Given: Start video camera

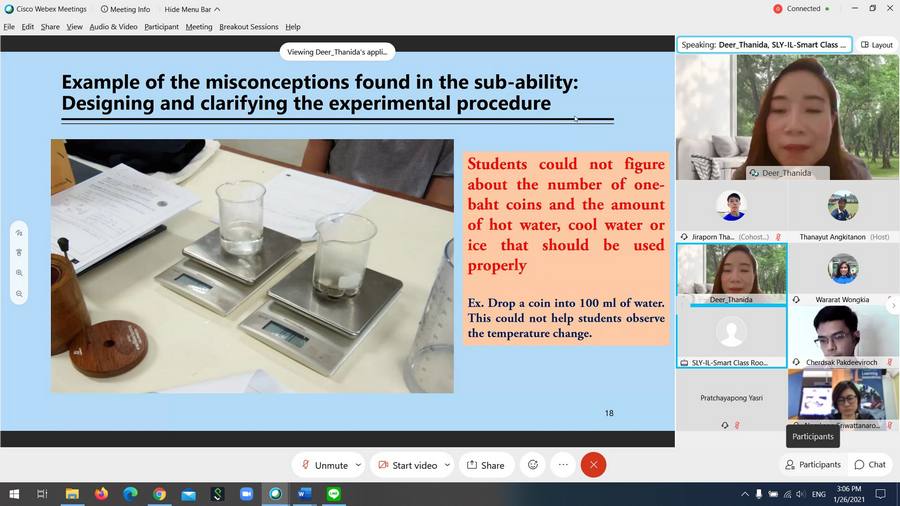Looking at the screenshot, I should coord(407,465).
